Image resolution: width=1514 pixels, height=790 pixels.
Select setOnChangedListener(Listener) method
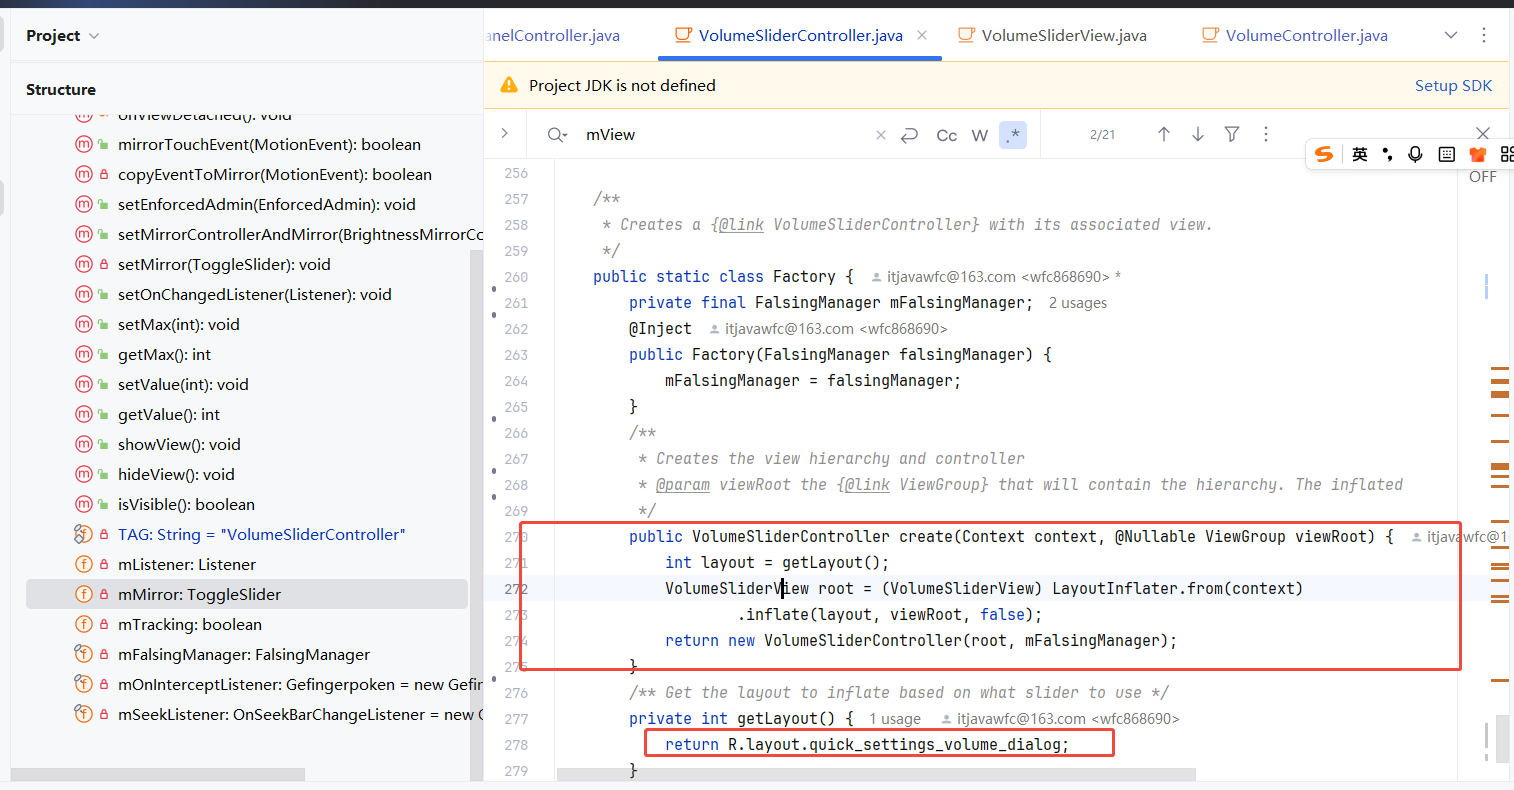tap(255, 295)
